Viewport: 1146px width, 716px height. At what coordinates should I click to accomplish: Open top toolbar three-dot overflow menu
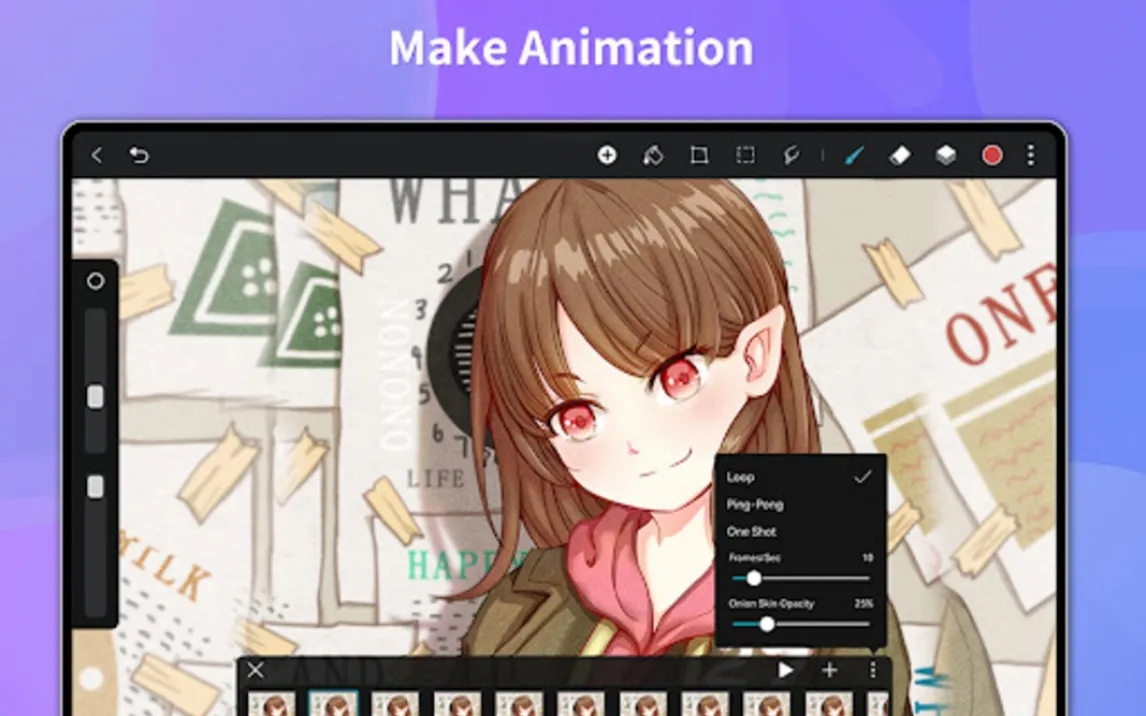[1031, 155]
